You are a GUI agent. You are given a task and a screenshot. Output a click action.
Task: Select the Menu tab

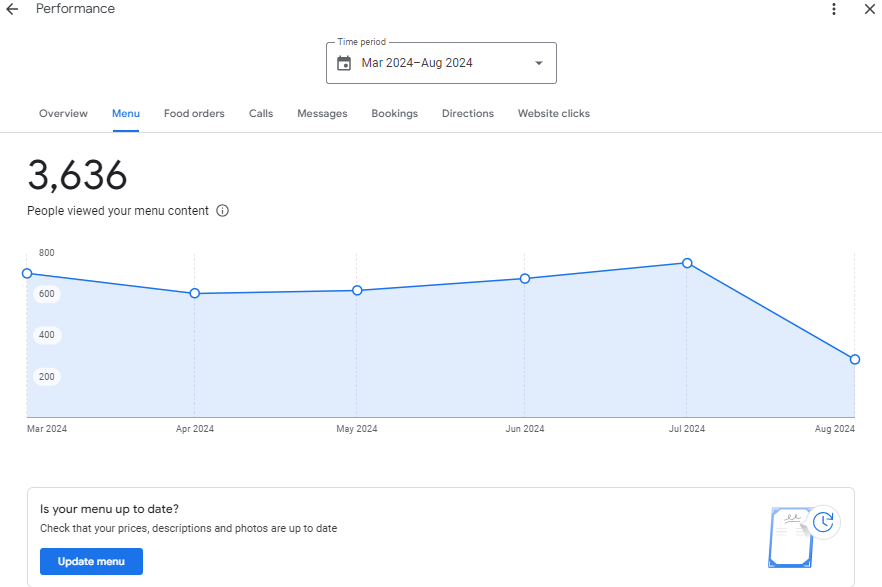[126, 114]
